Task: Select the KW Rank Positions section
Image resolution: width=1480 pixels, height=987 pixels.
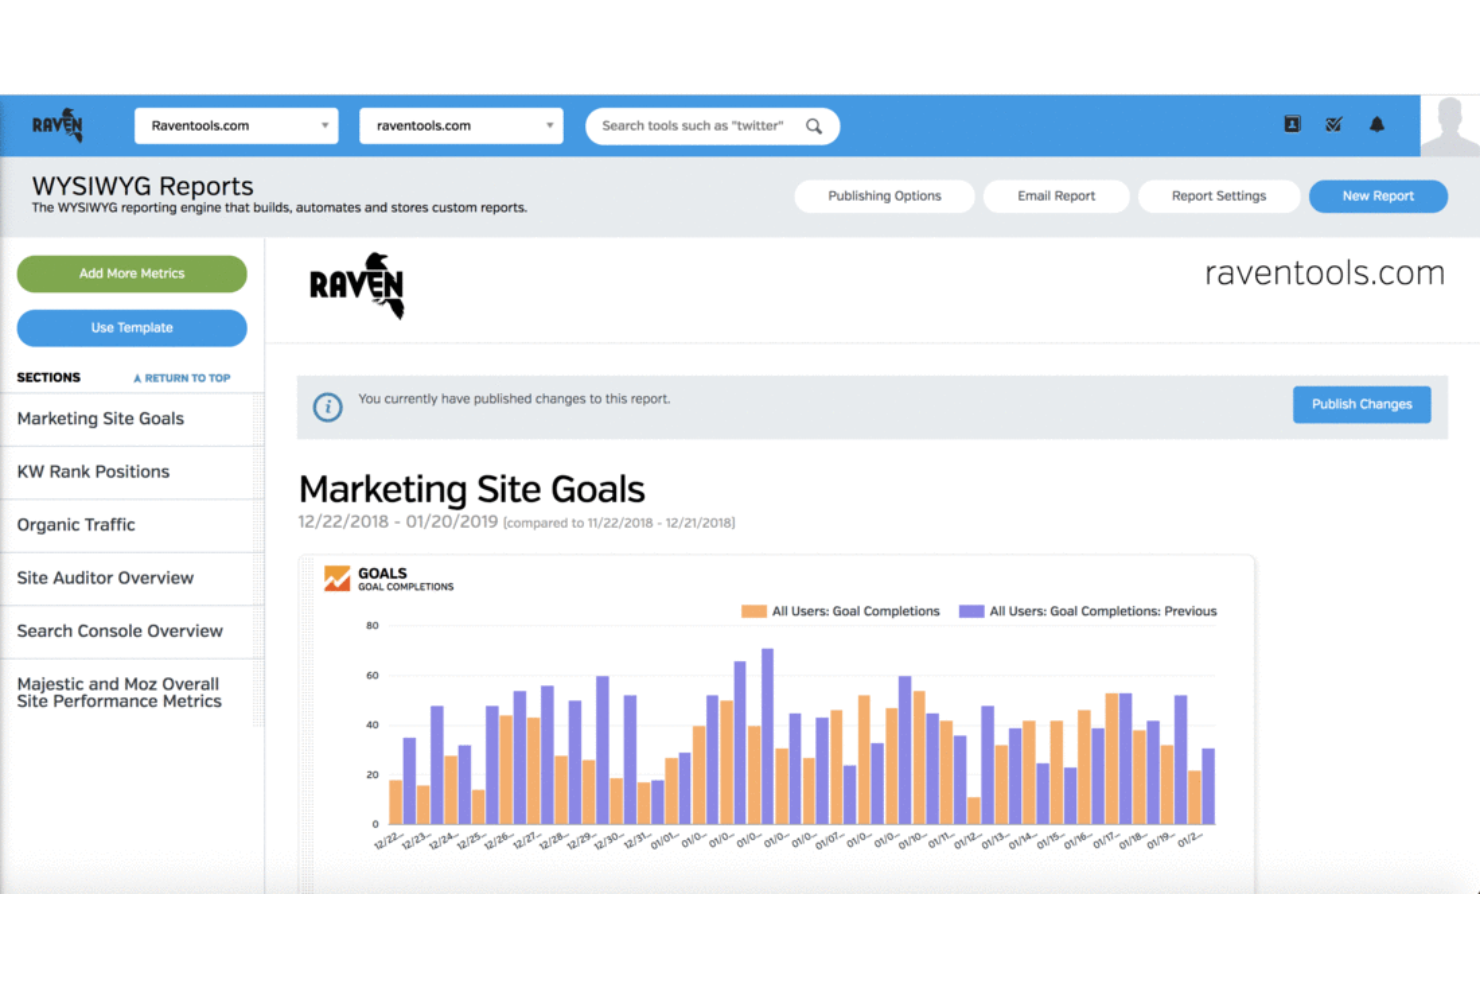Action: [93, 471]
